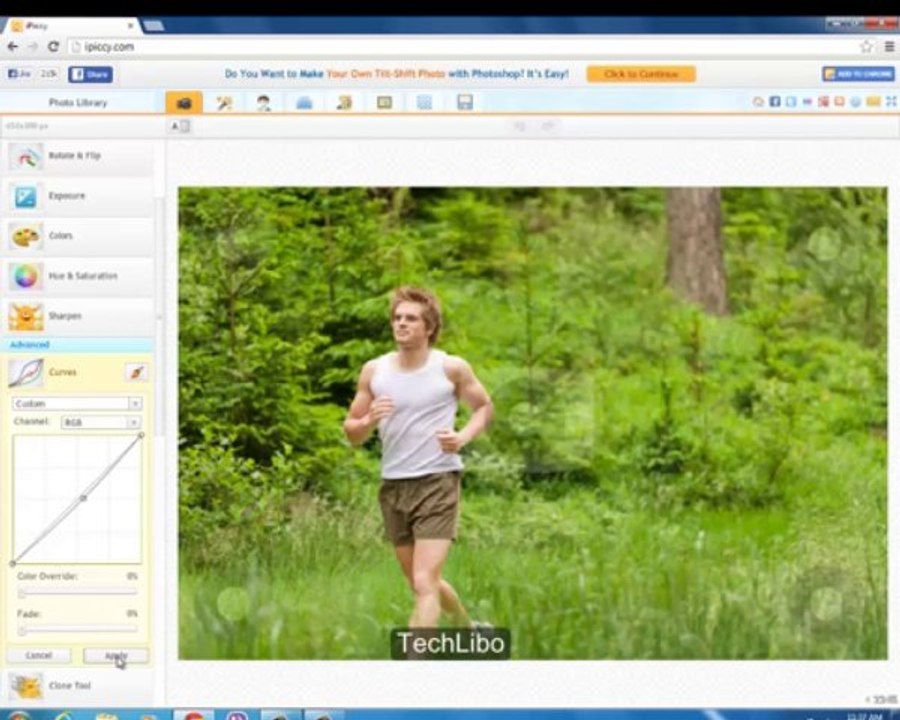Viewport: 900px width, 720px height.
Task: Collapse the Advanced section header
Action: tap(78, 344)
